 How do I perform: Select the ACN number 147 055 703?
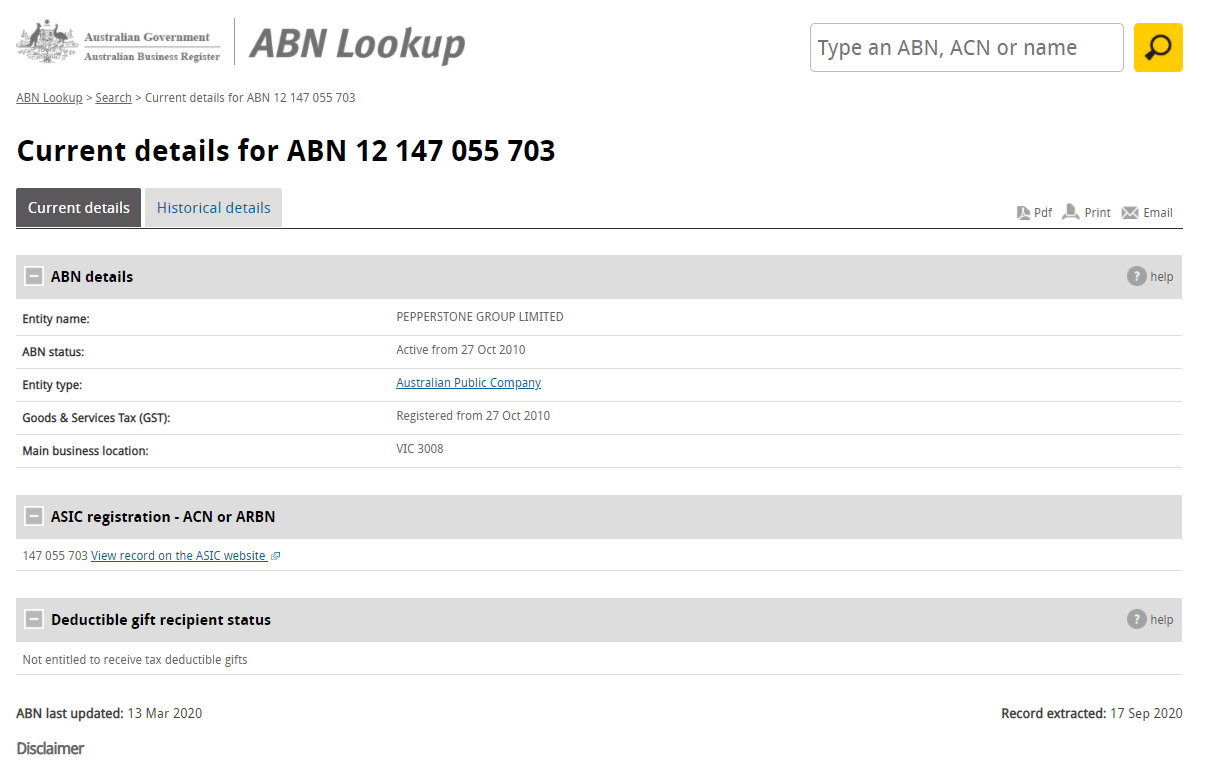click(55, 556)
